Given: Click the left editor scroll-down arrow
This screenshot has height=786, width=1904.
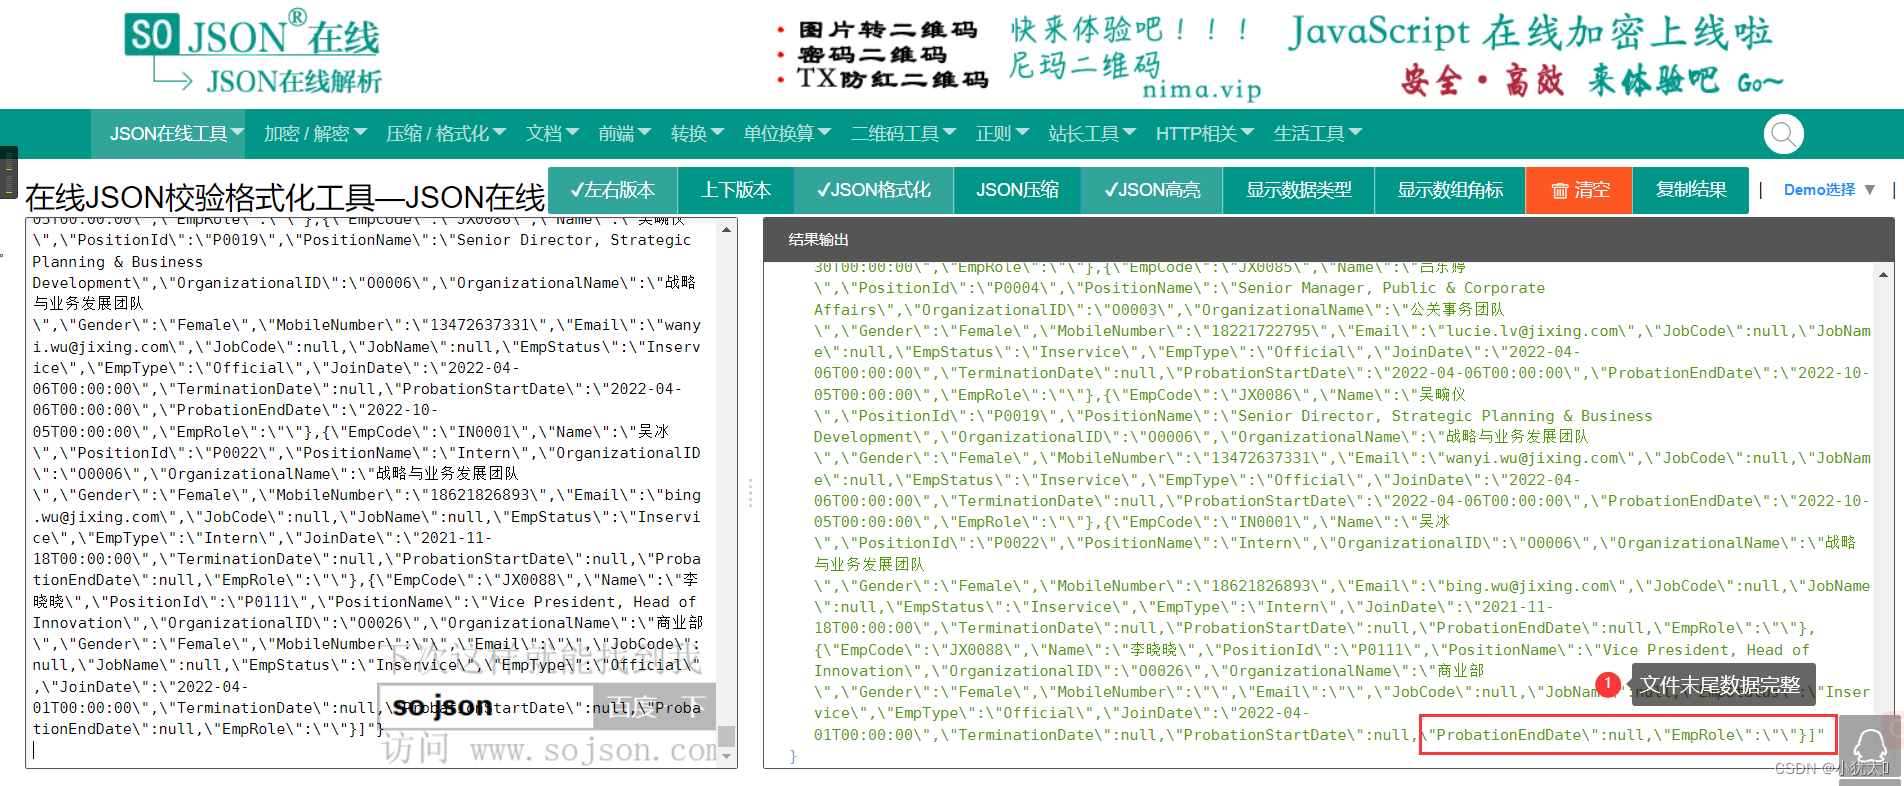Looking at the screenshot, I should (x=727, y=758).
